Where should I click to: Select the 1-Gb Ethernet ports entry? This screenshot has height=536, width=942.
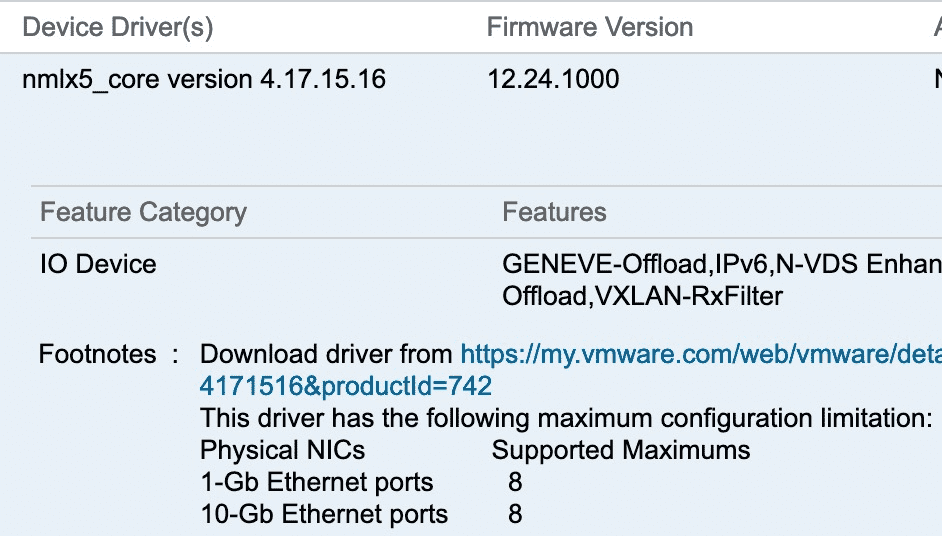point(317,482)
